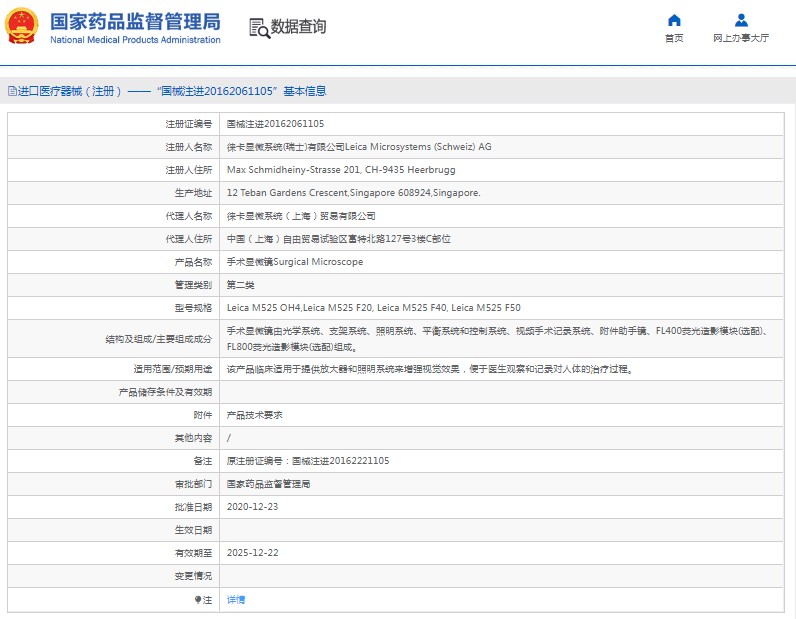Image resolution: width=796 pixels, height=619 pixels.
Task: Select product name 手术显微镜Surgical Microscope
Action: 295,262
